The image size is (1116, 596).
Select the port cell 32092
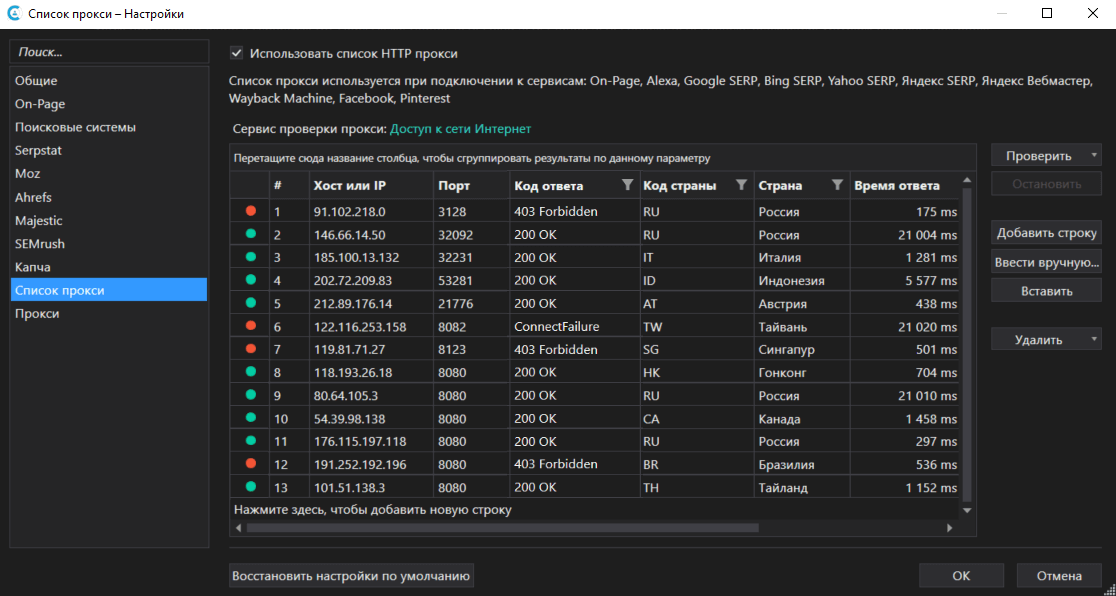click(x=472, y=235)
